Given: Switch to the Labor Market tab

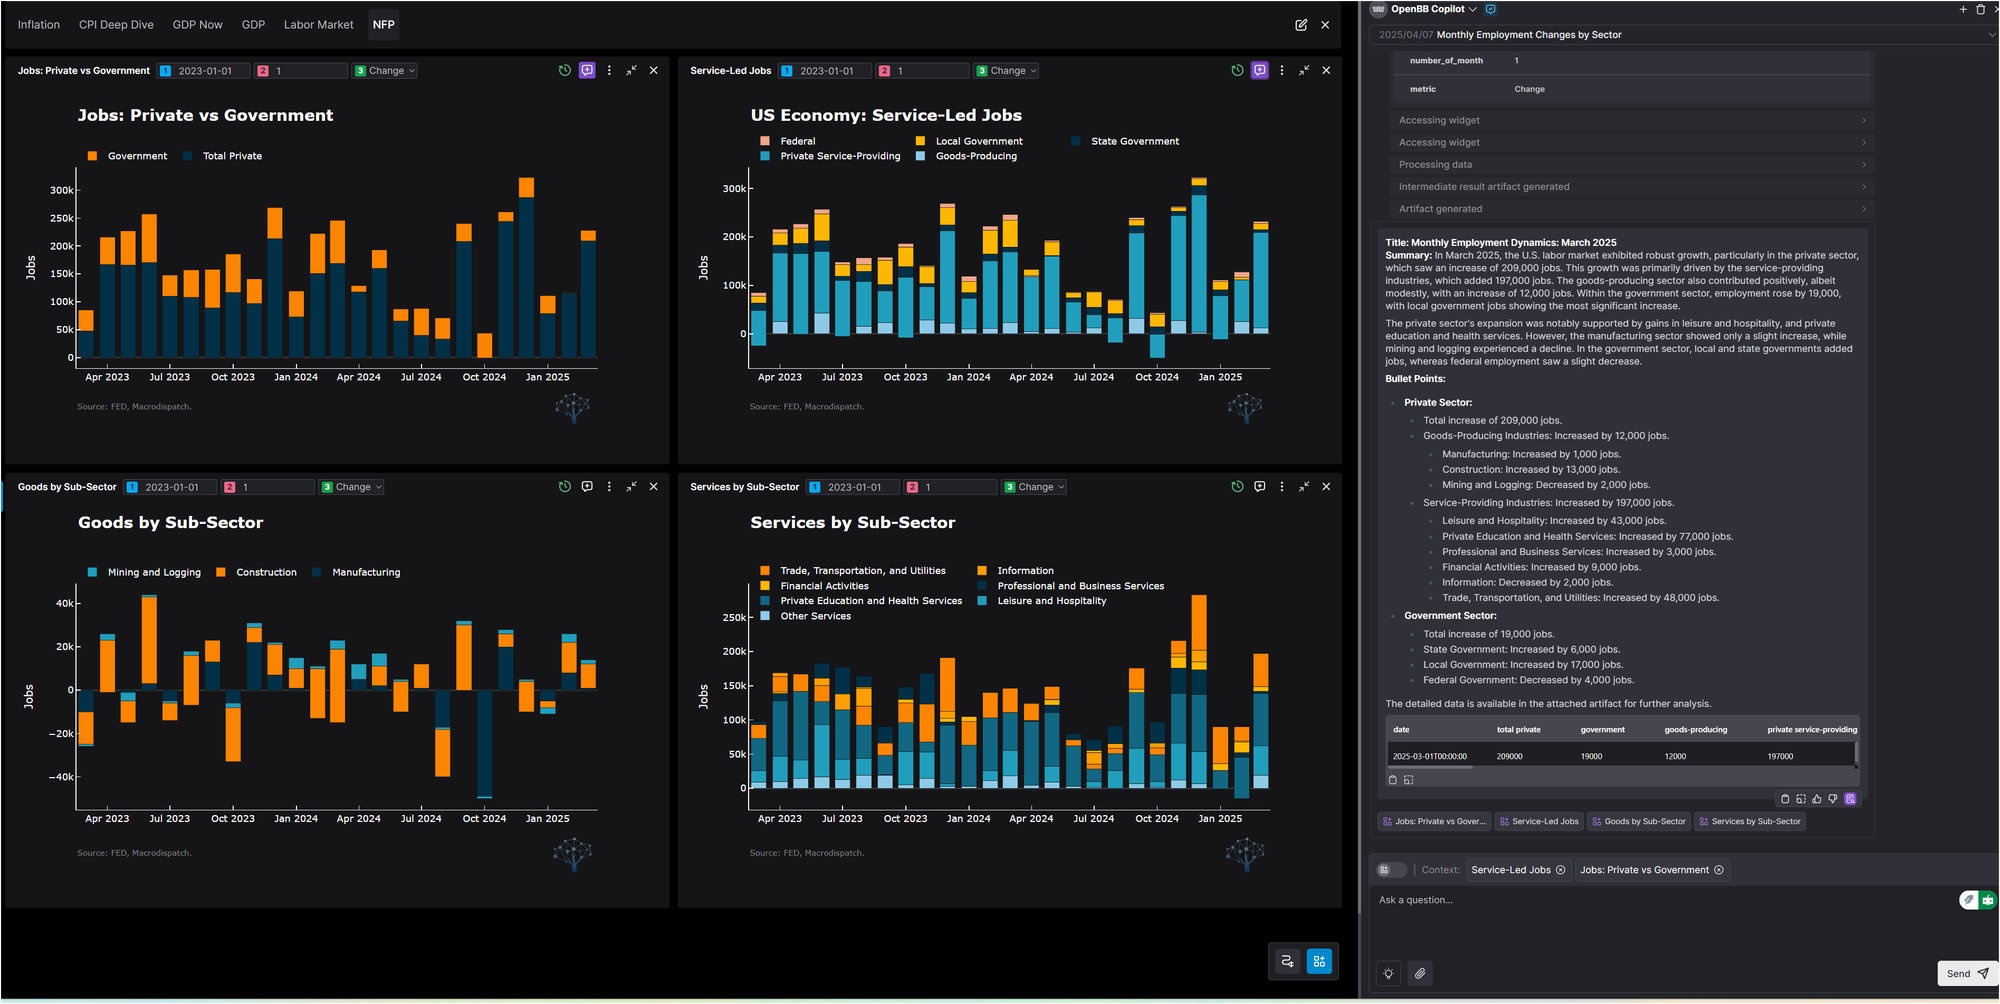Looking at the screenshot, I should coord(318,25).
